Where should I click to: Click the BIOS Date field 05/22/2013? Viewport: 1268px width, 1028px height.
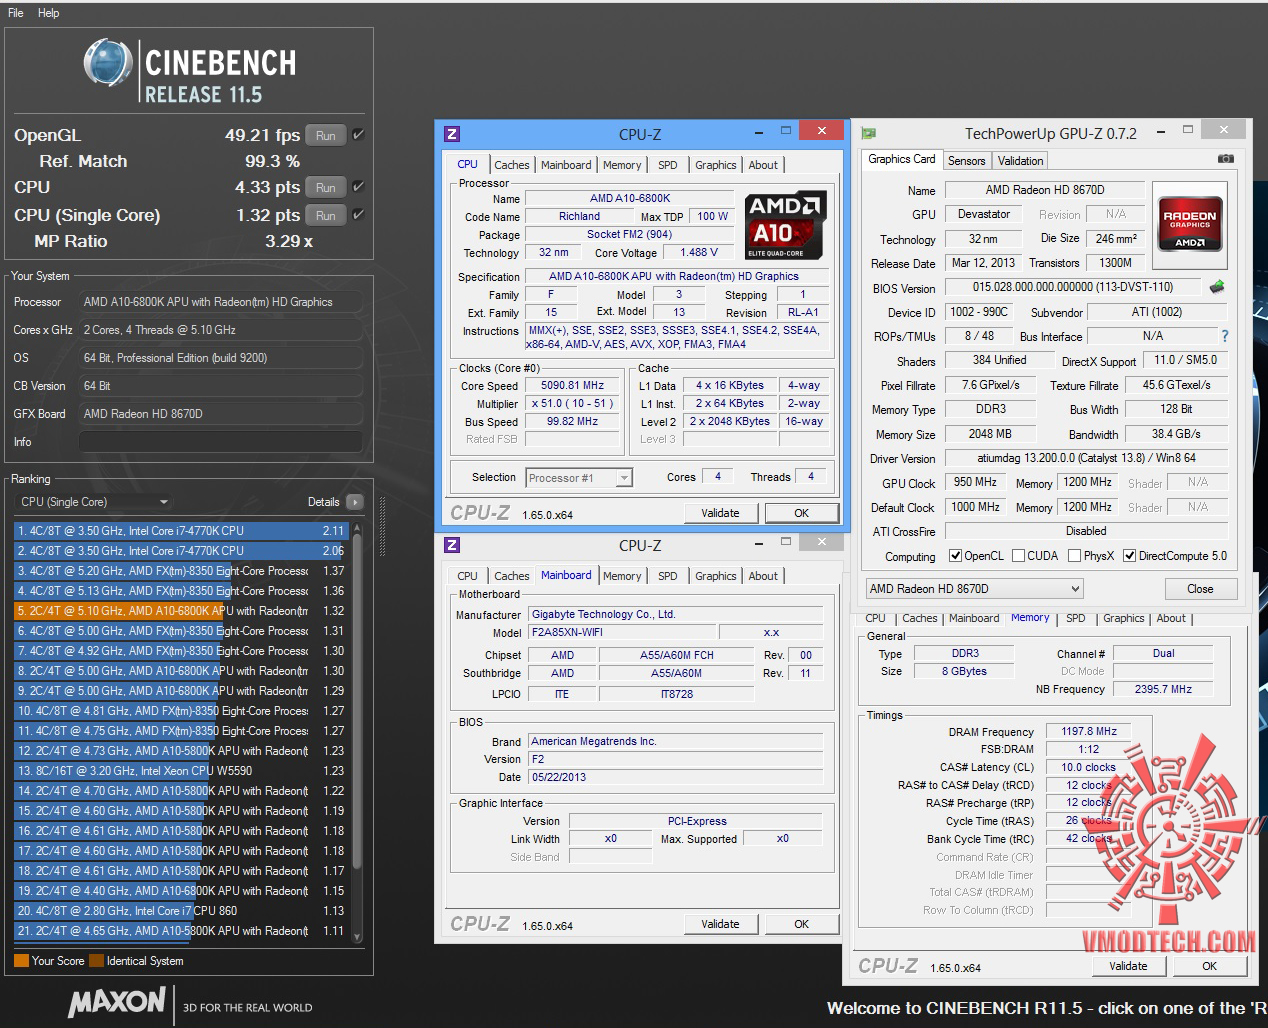(x=675, y=777)
